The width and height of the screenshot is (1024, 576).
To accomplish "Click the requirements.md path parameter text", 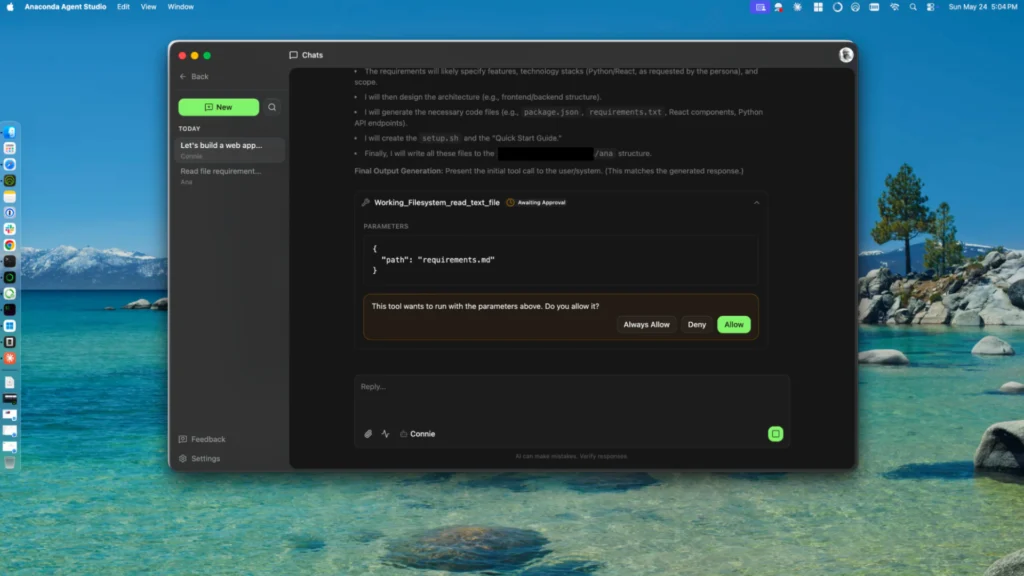I will 456,260.
